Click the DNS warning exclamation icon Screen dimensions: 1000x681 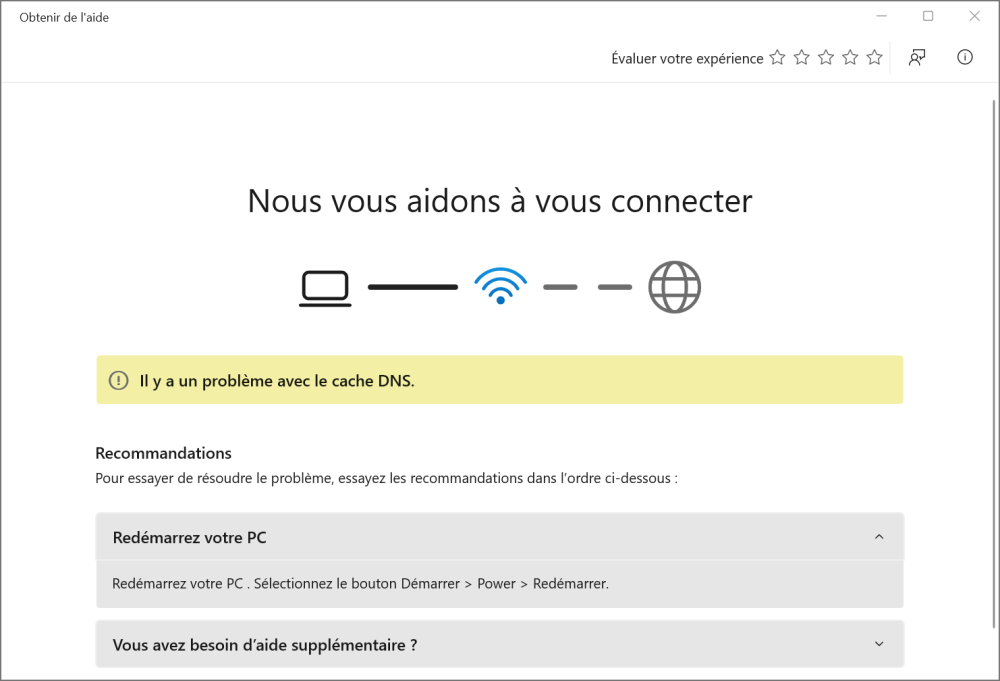tap(119, 380)
